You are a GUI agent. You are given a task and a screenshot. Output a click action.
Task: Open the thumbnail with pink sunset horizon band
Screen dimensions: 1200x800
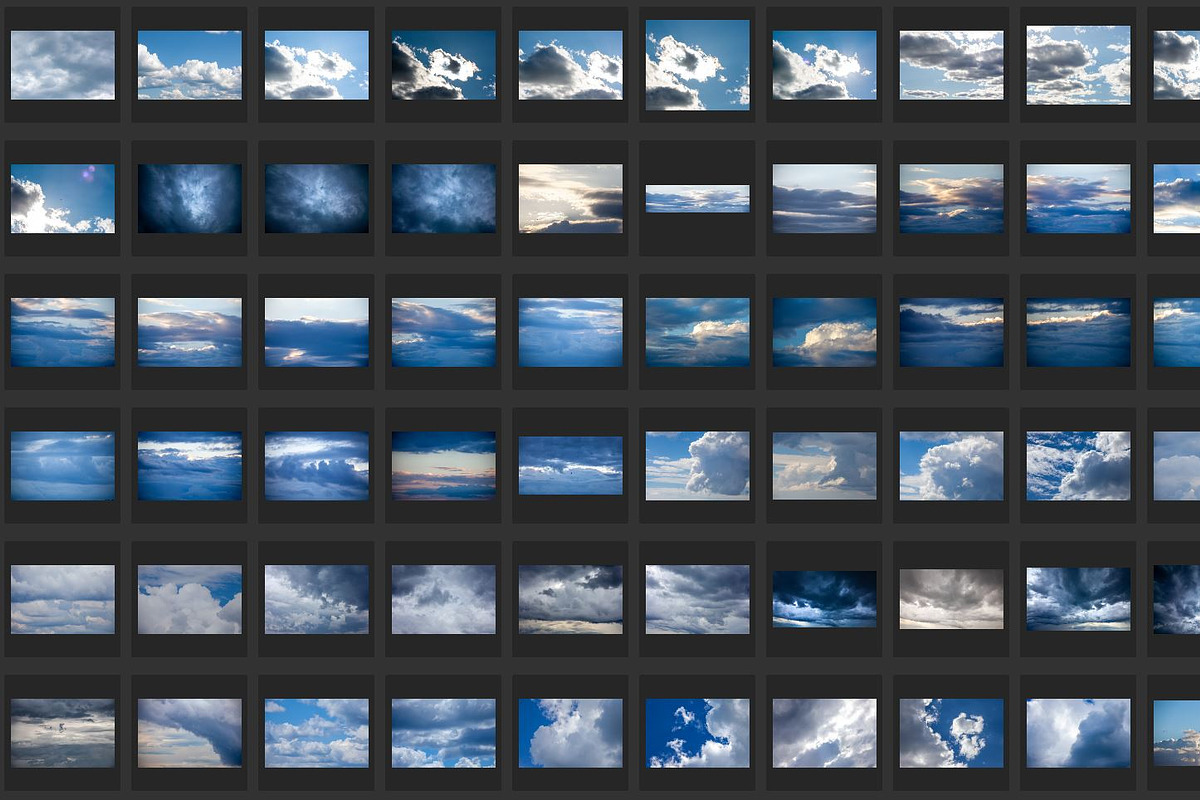pyautogui.click(x=443, y=466)
